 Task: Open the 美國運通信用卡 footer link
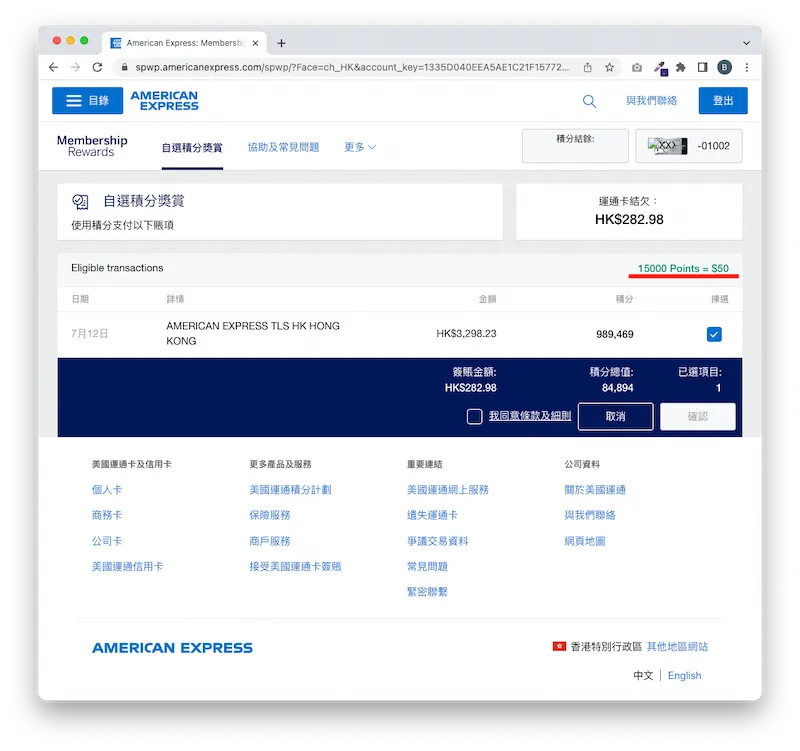coord(128,566)
